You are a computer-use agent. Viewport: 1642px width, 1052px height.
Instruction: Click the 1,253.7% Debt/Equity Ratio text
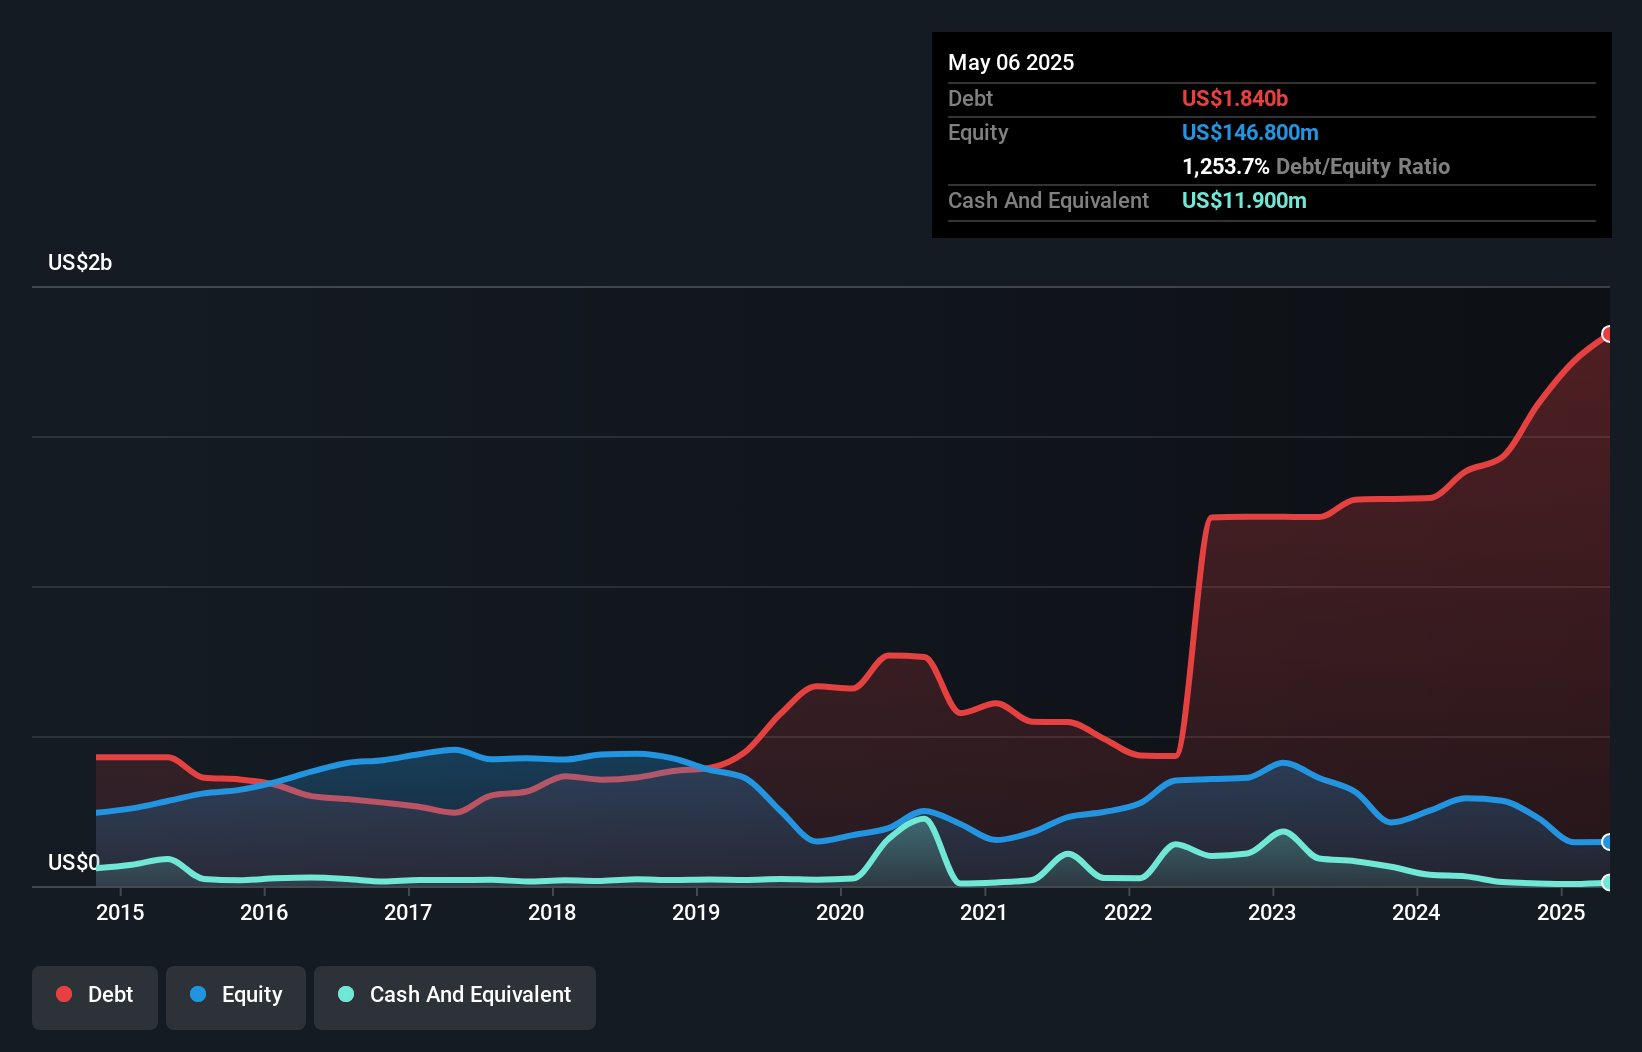[1316, 166]
